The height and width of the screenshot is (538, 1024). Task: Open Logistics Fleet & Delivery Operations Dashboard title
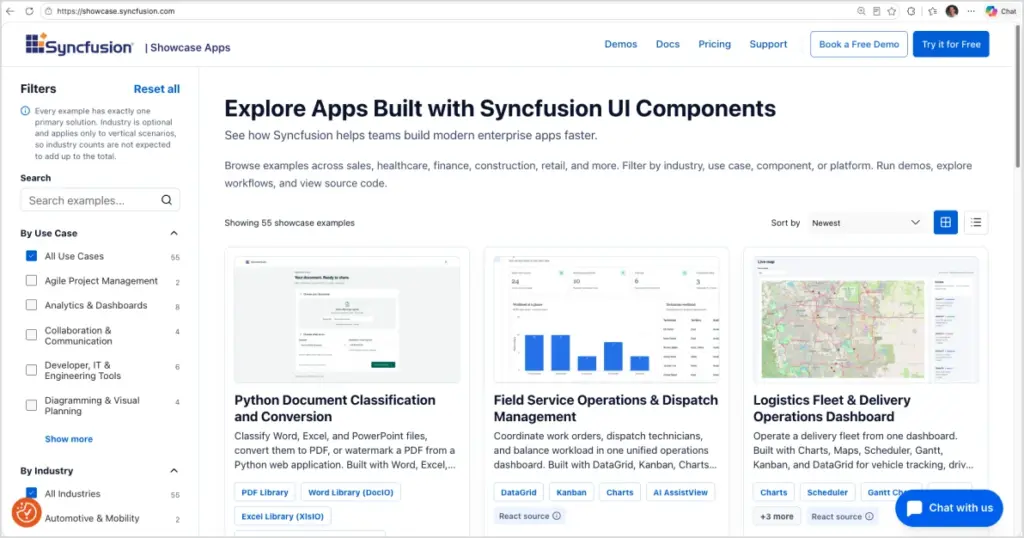pos(831,408)
